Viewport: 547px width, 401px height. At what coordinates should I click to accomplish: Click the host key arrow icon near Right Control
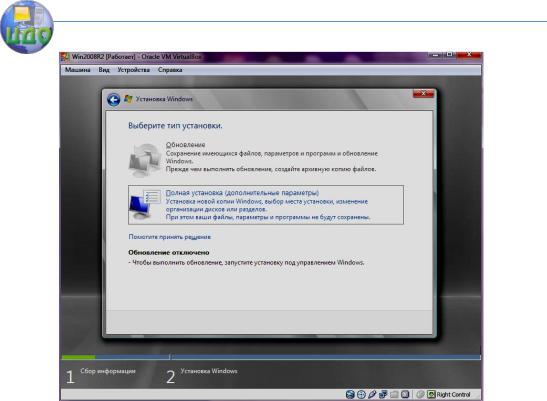(x=431, y=394)
